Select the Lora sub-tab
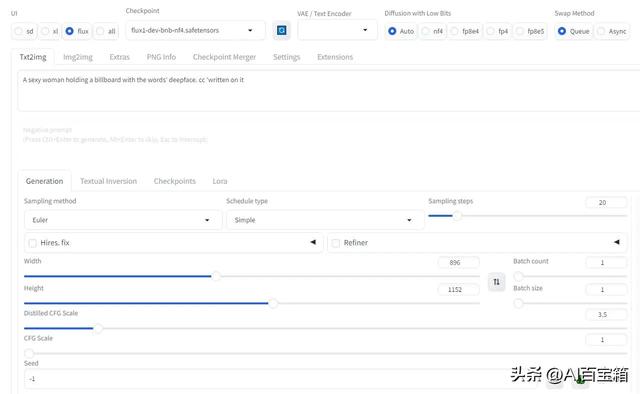 pyautogui.click(x=220, y=181)
